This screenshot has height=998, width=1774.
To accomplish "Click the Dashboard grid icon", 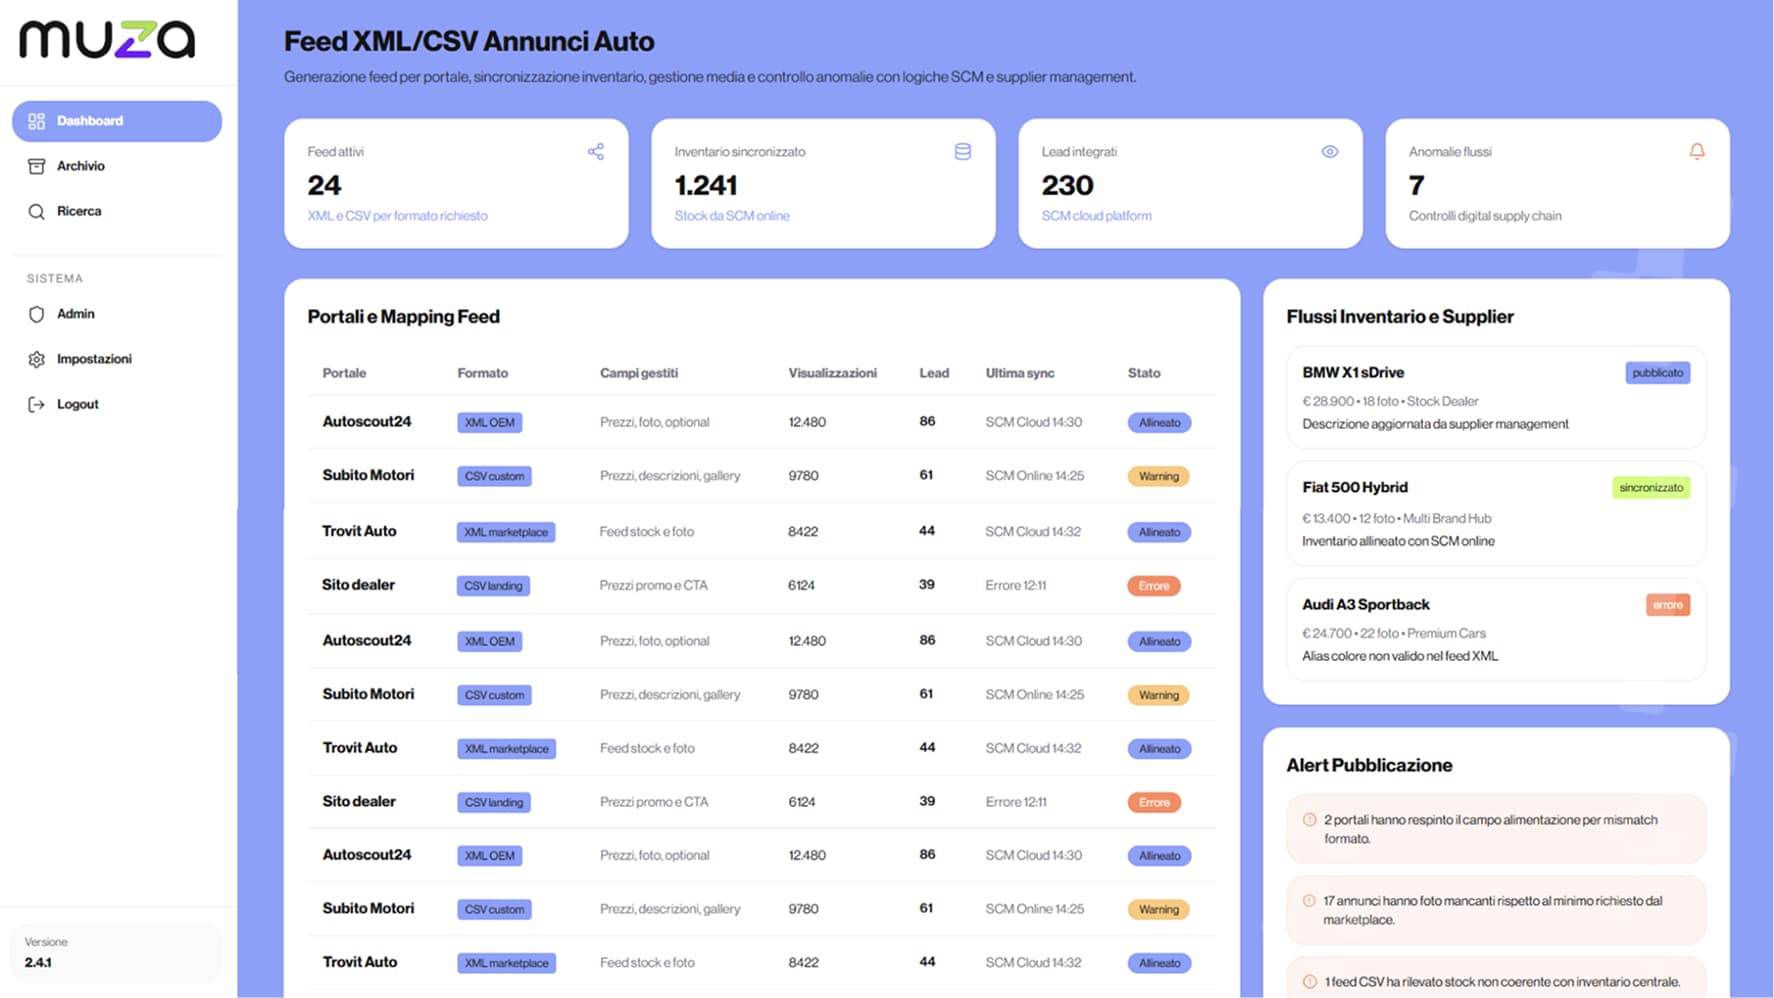I will 37,121.
